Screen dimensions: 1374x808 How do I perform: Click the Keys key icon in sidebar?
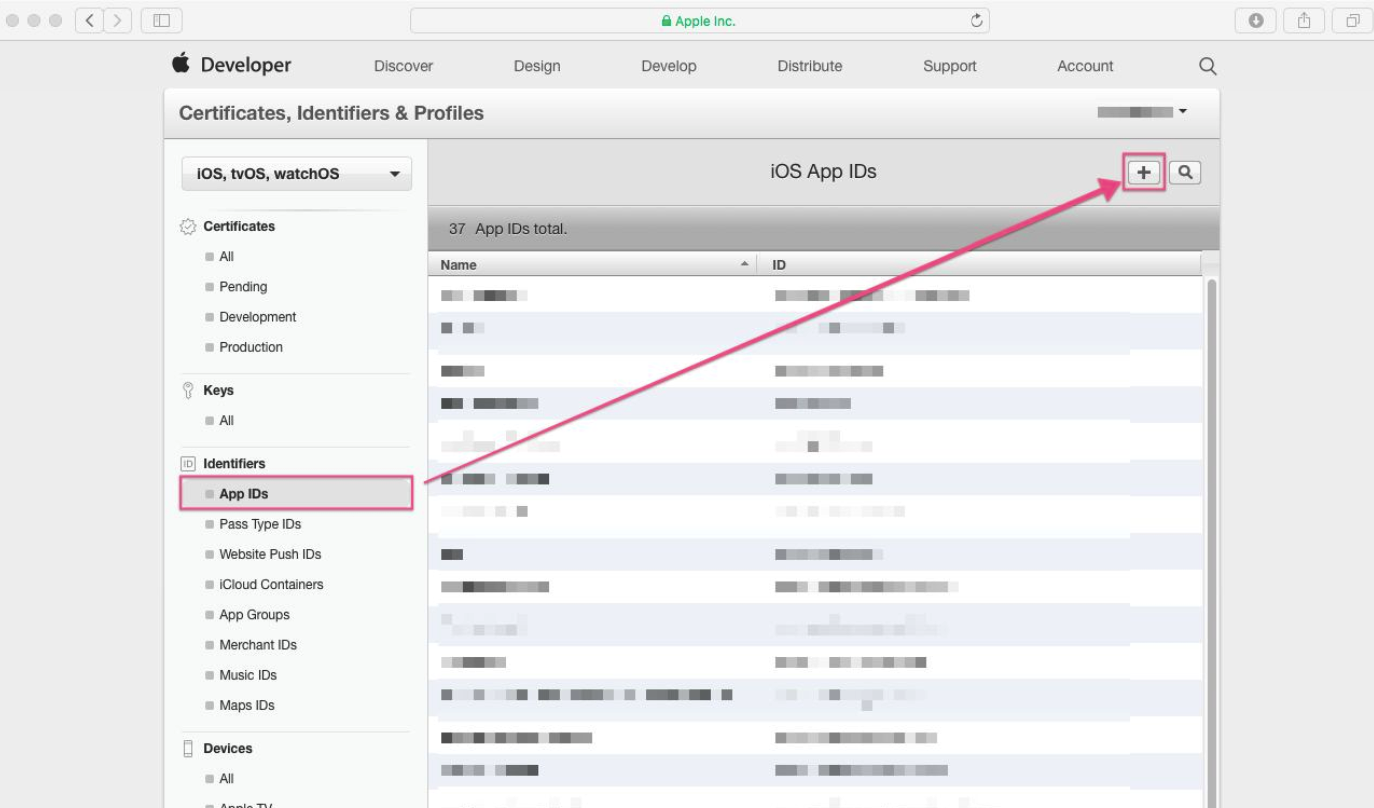pos(187,390)
